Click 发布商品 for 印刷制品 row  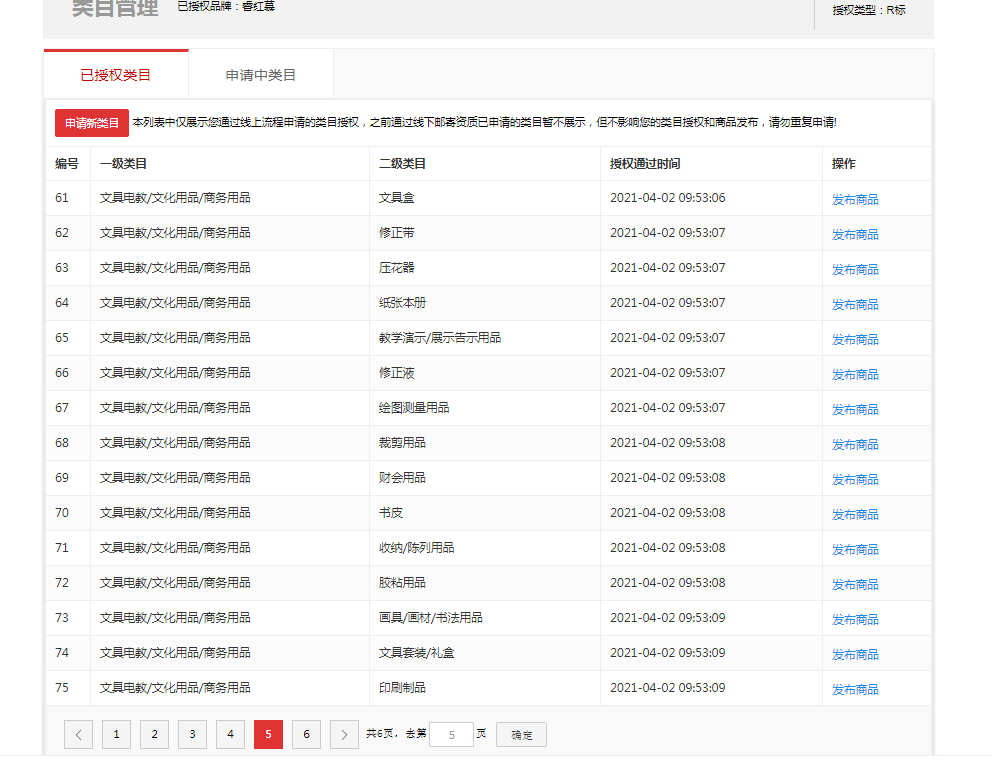pyautogui.click(x=855, y=690)
